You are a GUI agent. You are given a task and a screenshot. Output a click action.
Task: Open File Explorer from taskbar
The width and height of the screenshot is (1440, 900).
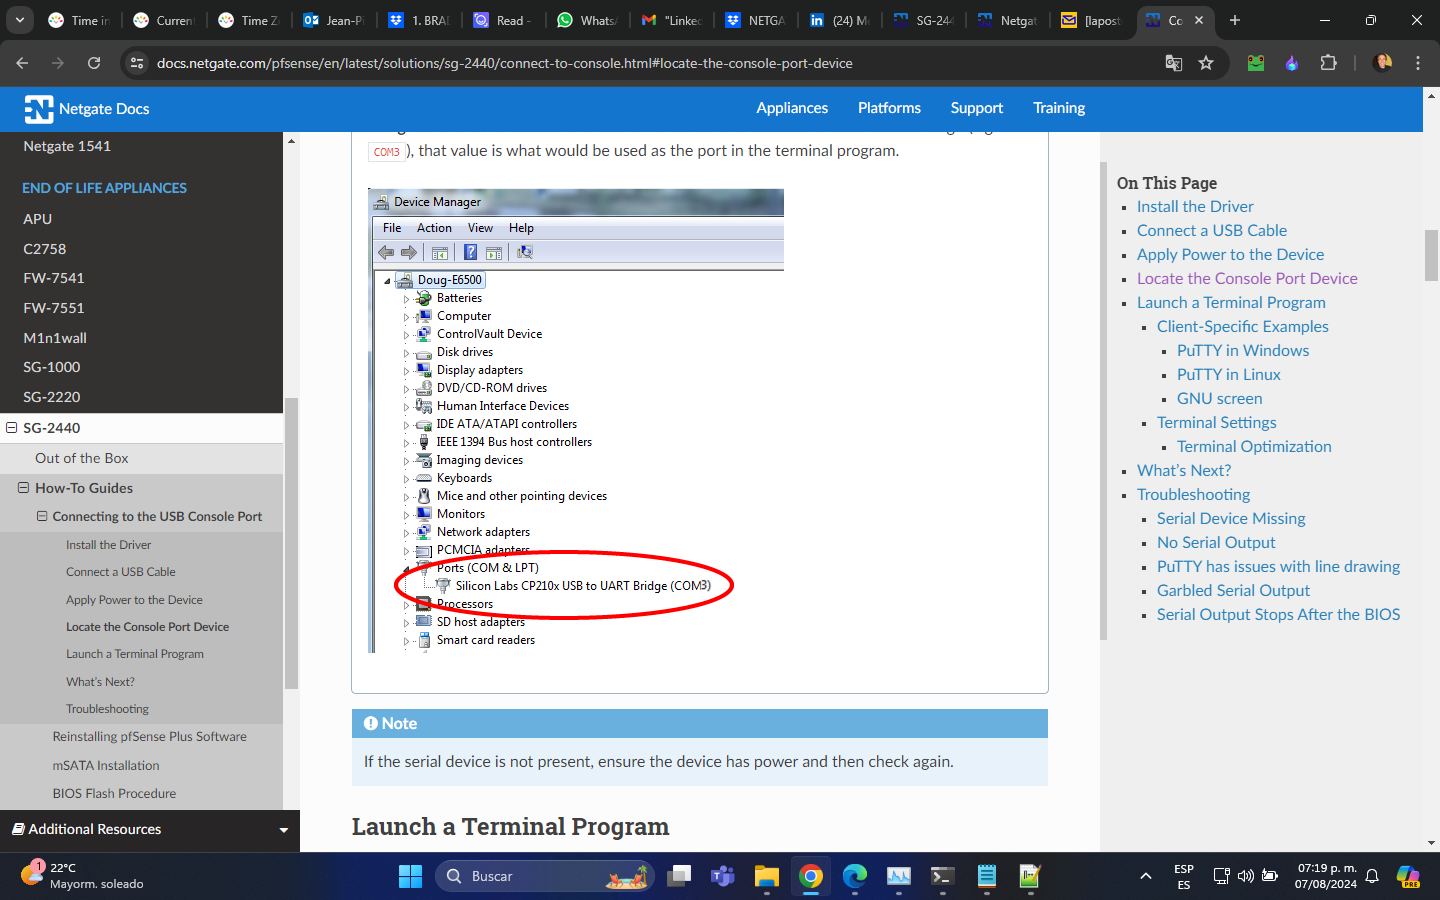point(767,876)
